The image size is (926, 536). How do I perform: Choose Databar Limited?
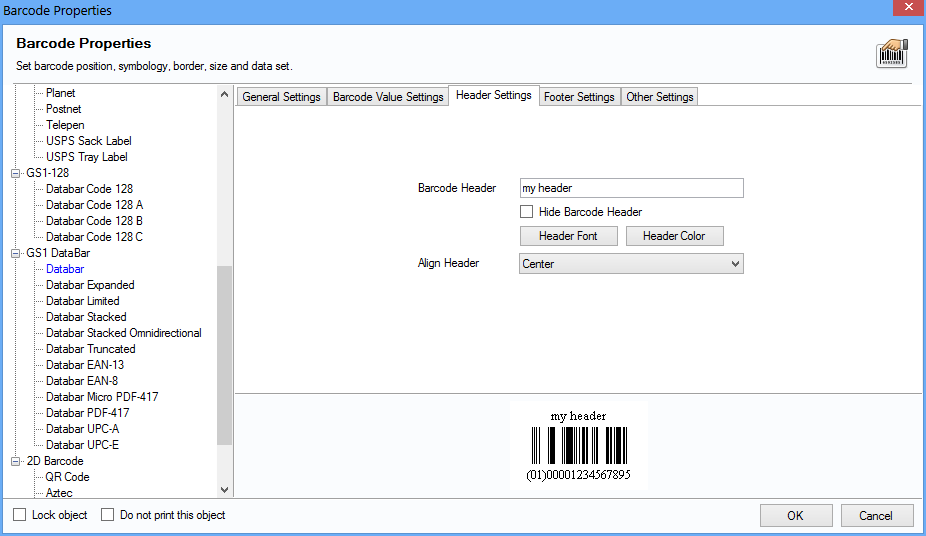click(82, 300)
